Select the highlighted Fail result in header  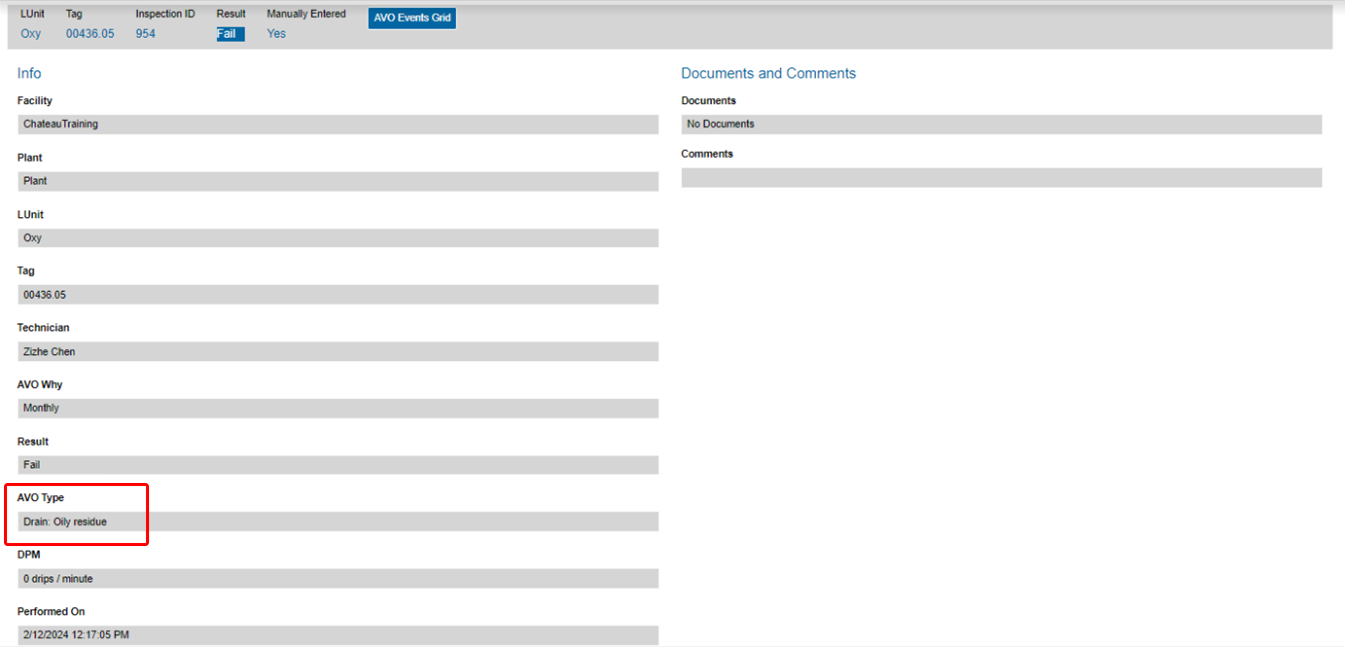(x=230, y=34)
